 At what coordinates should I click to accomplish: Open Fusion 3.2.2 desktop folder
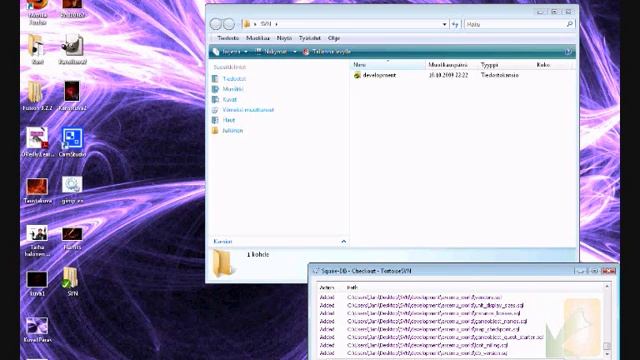[36, 95]
